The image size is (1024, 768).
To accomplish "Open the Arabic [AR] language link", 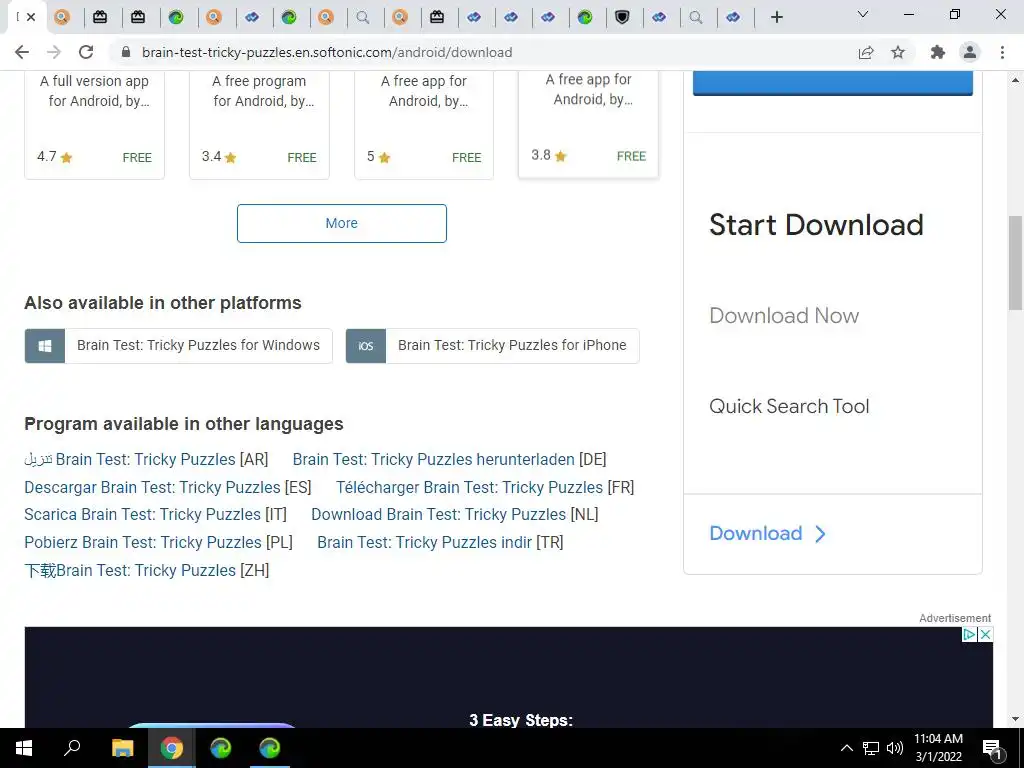I will (146, 459).
